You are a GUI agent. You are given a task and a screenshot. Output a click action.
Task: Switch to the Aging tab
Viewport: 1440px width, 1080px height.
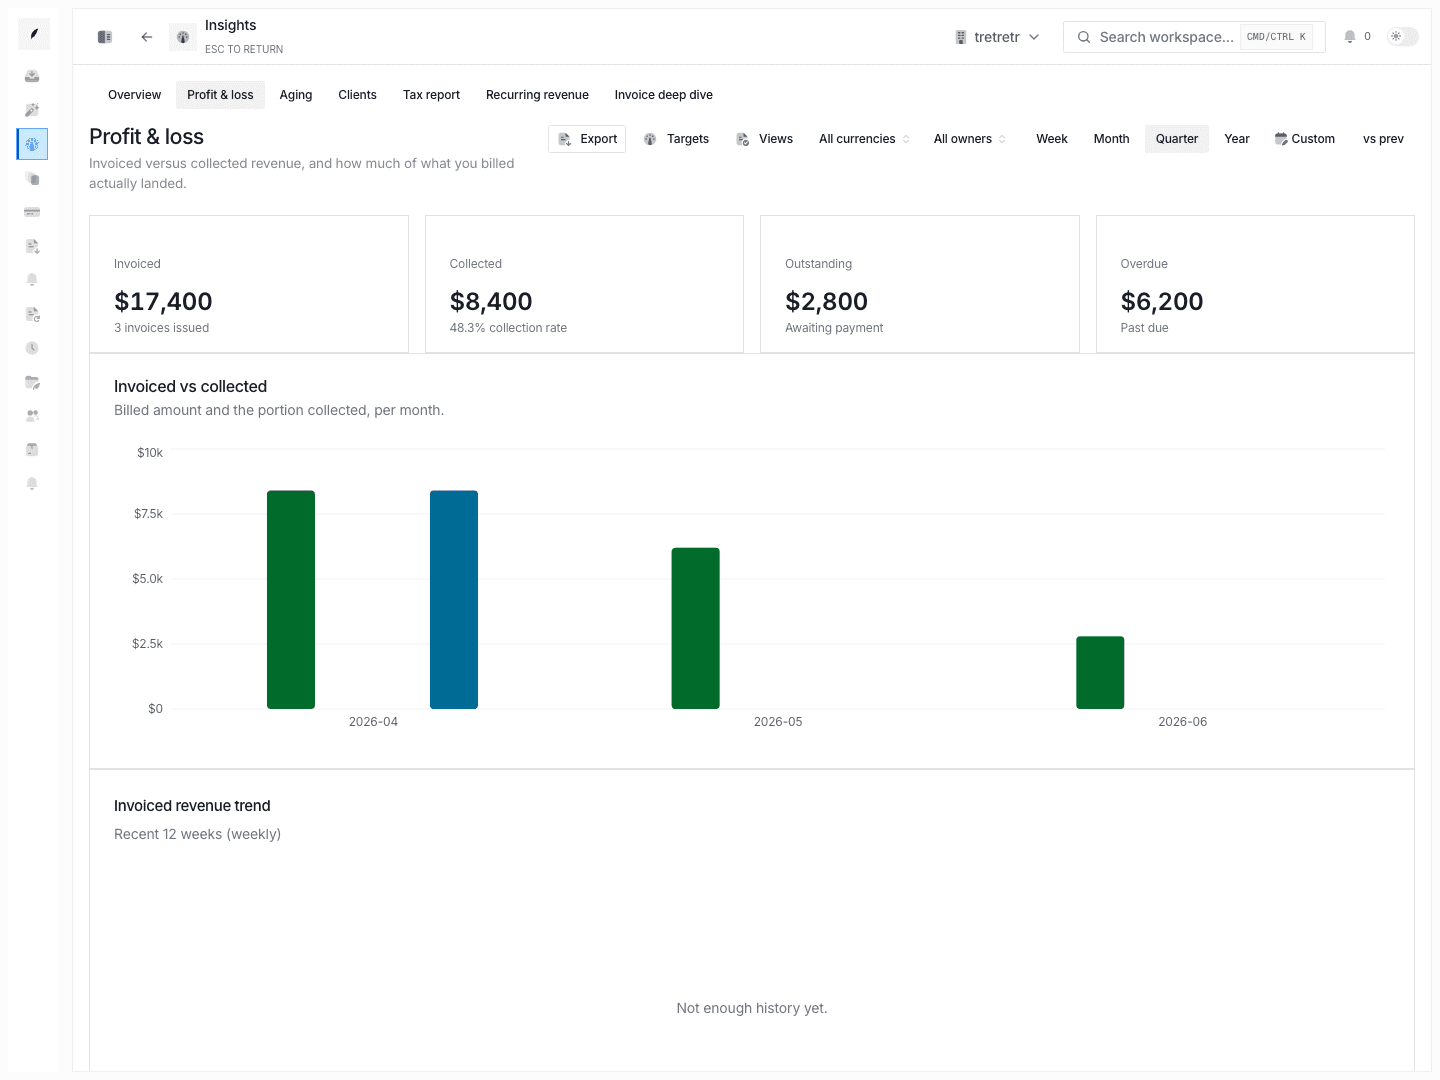(296, 95)
